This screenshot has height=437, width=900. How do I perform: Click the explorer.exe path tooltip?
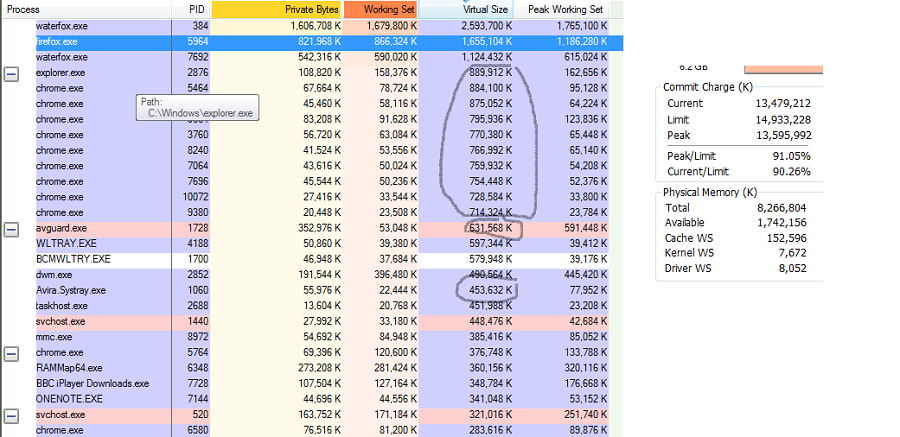[197, 107]
